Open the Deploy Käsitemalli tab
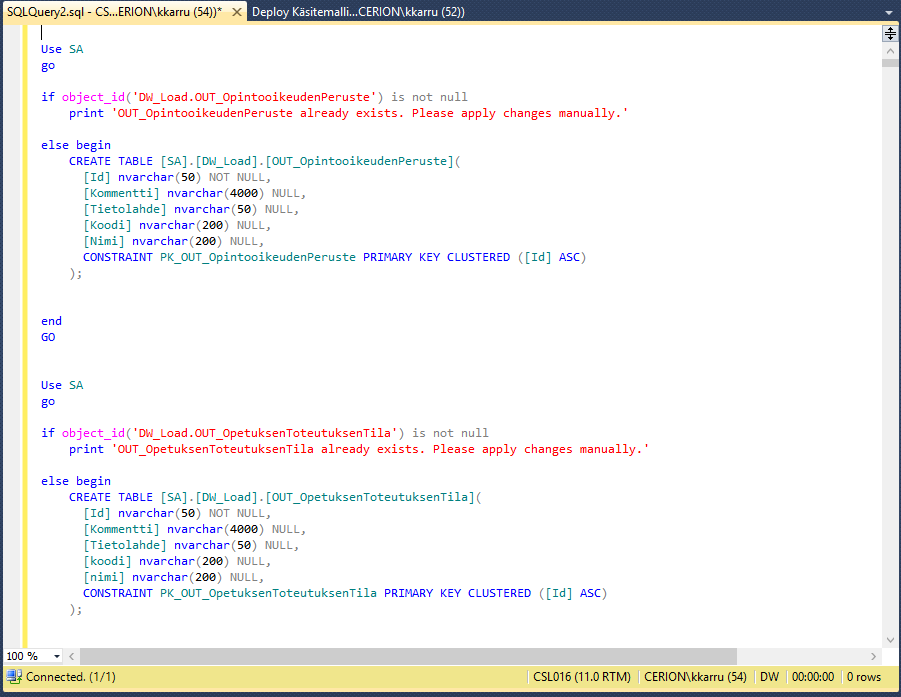 (358, 11)
